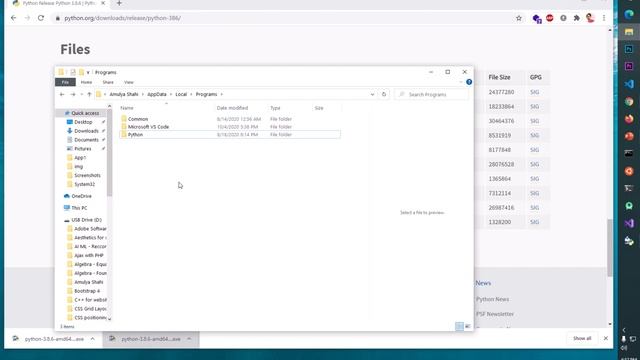Open Ubuntu app from the taskbar
Screen dimensions: 640x360
pos(629,171)
